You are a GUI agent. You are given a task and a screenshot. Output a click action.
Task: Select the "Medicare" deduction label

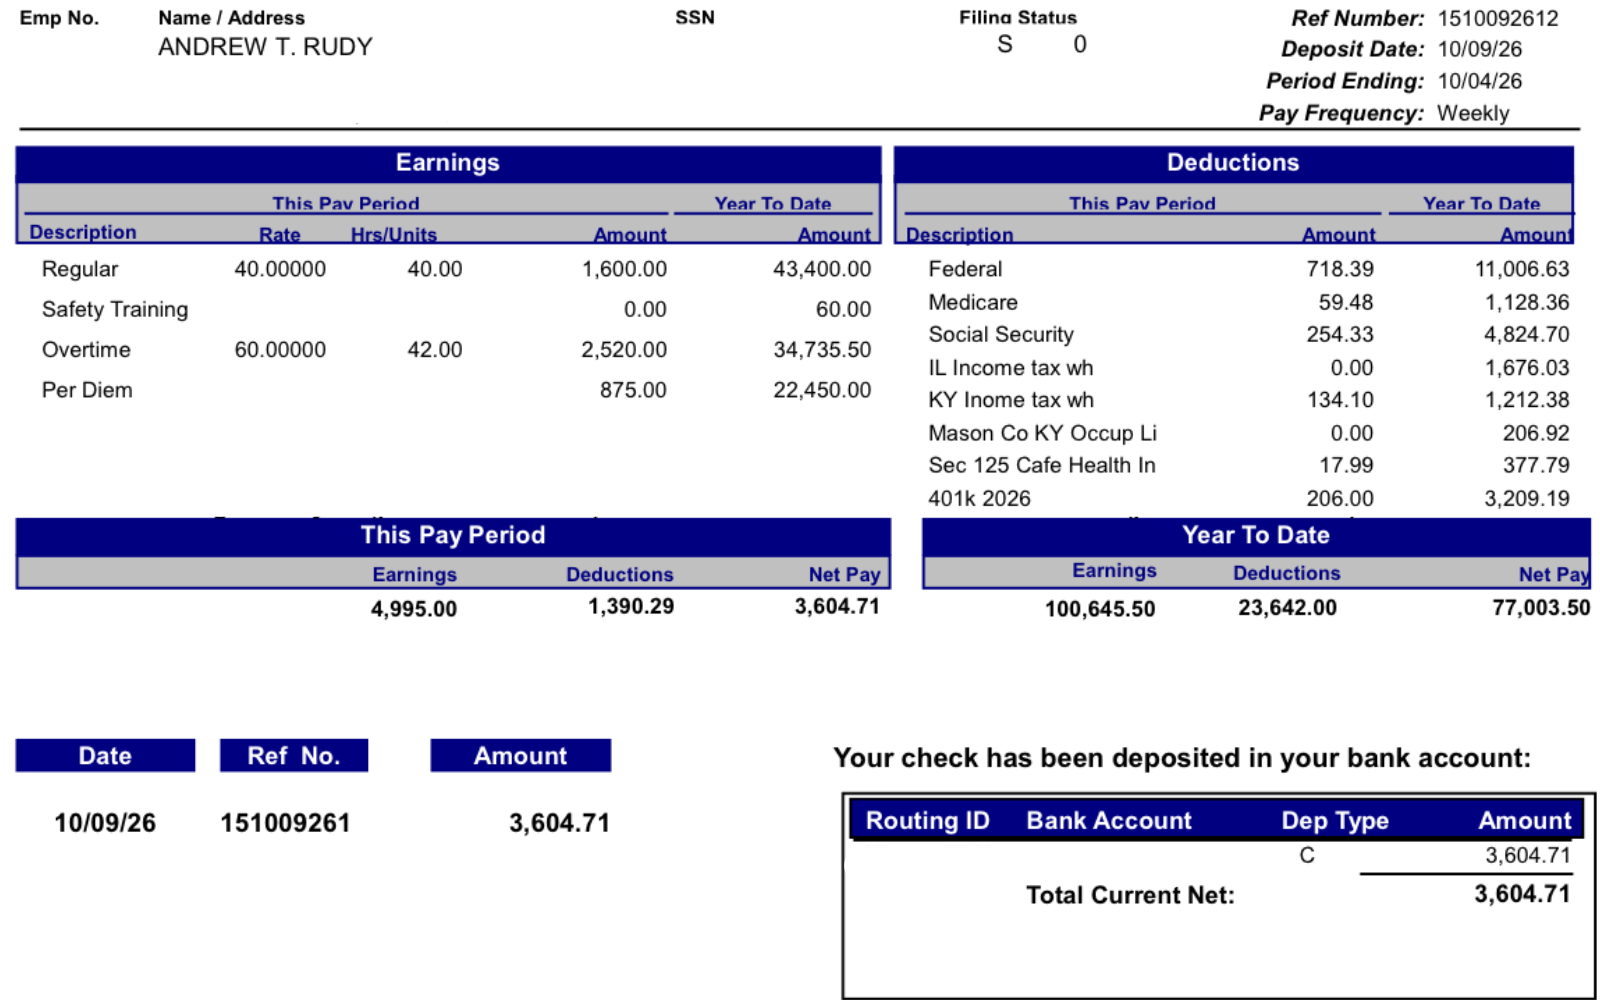point(973,302)
